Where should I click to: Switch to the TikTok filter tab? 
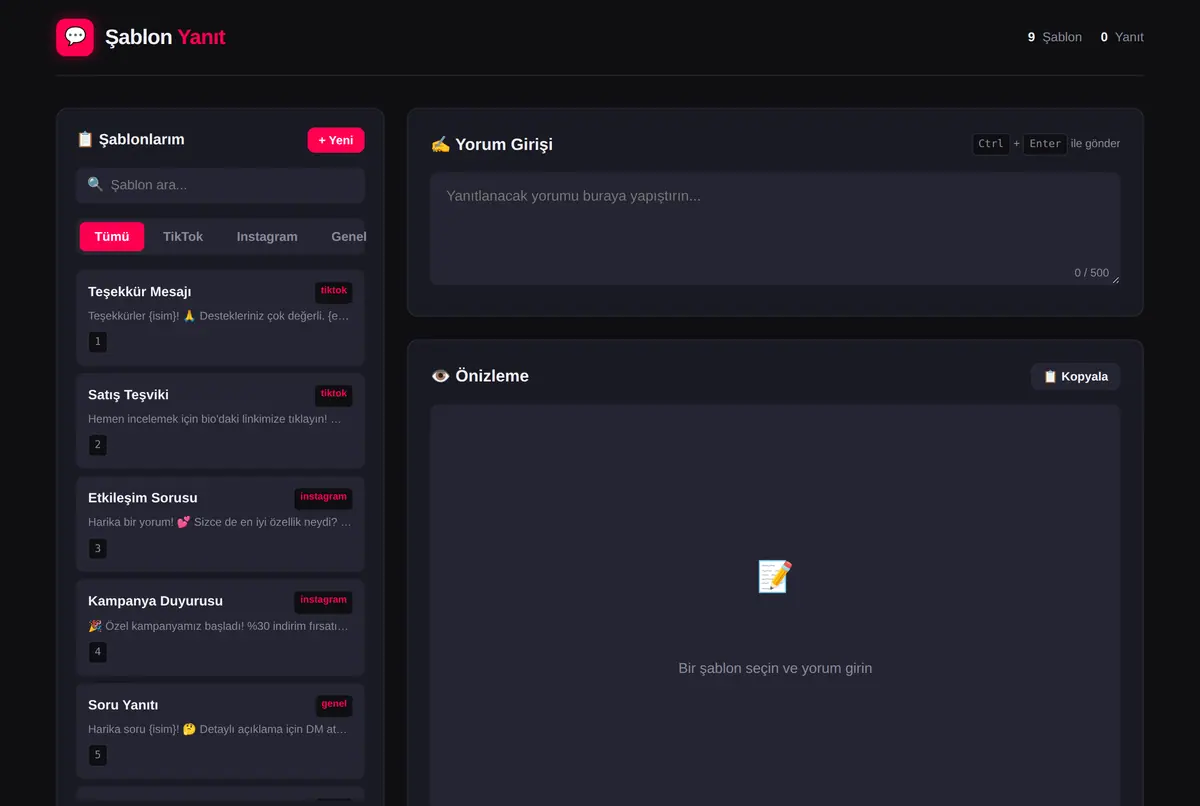[183, 237]
